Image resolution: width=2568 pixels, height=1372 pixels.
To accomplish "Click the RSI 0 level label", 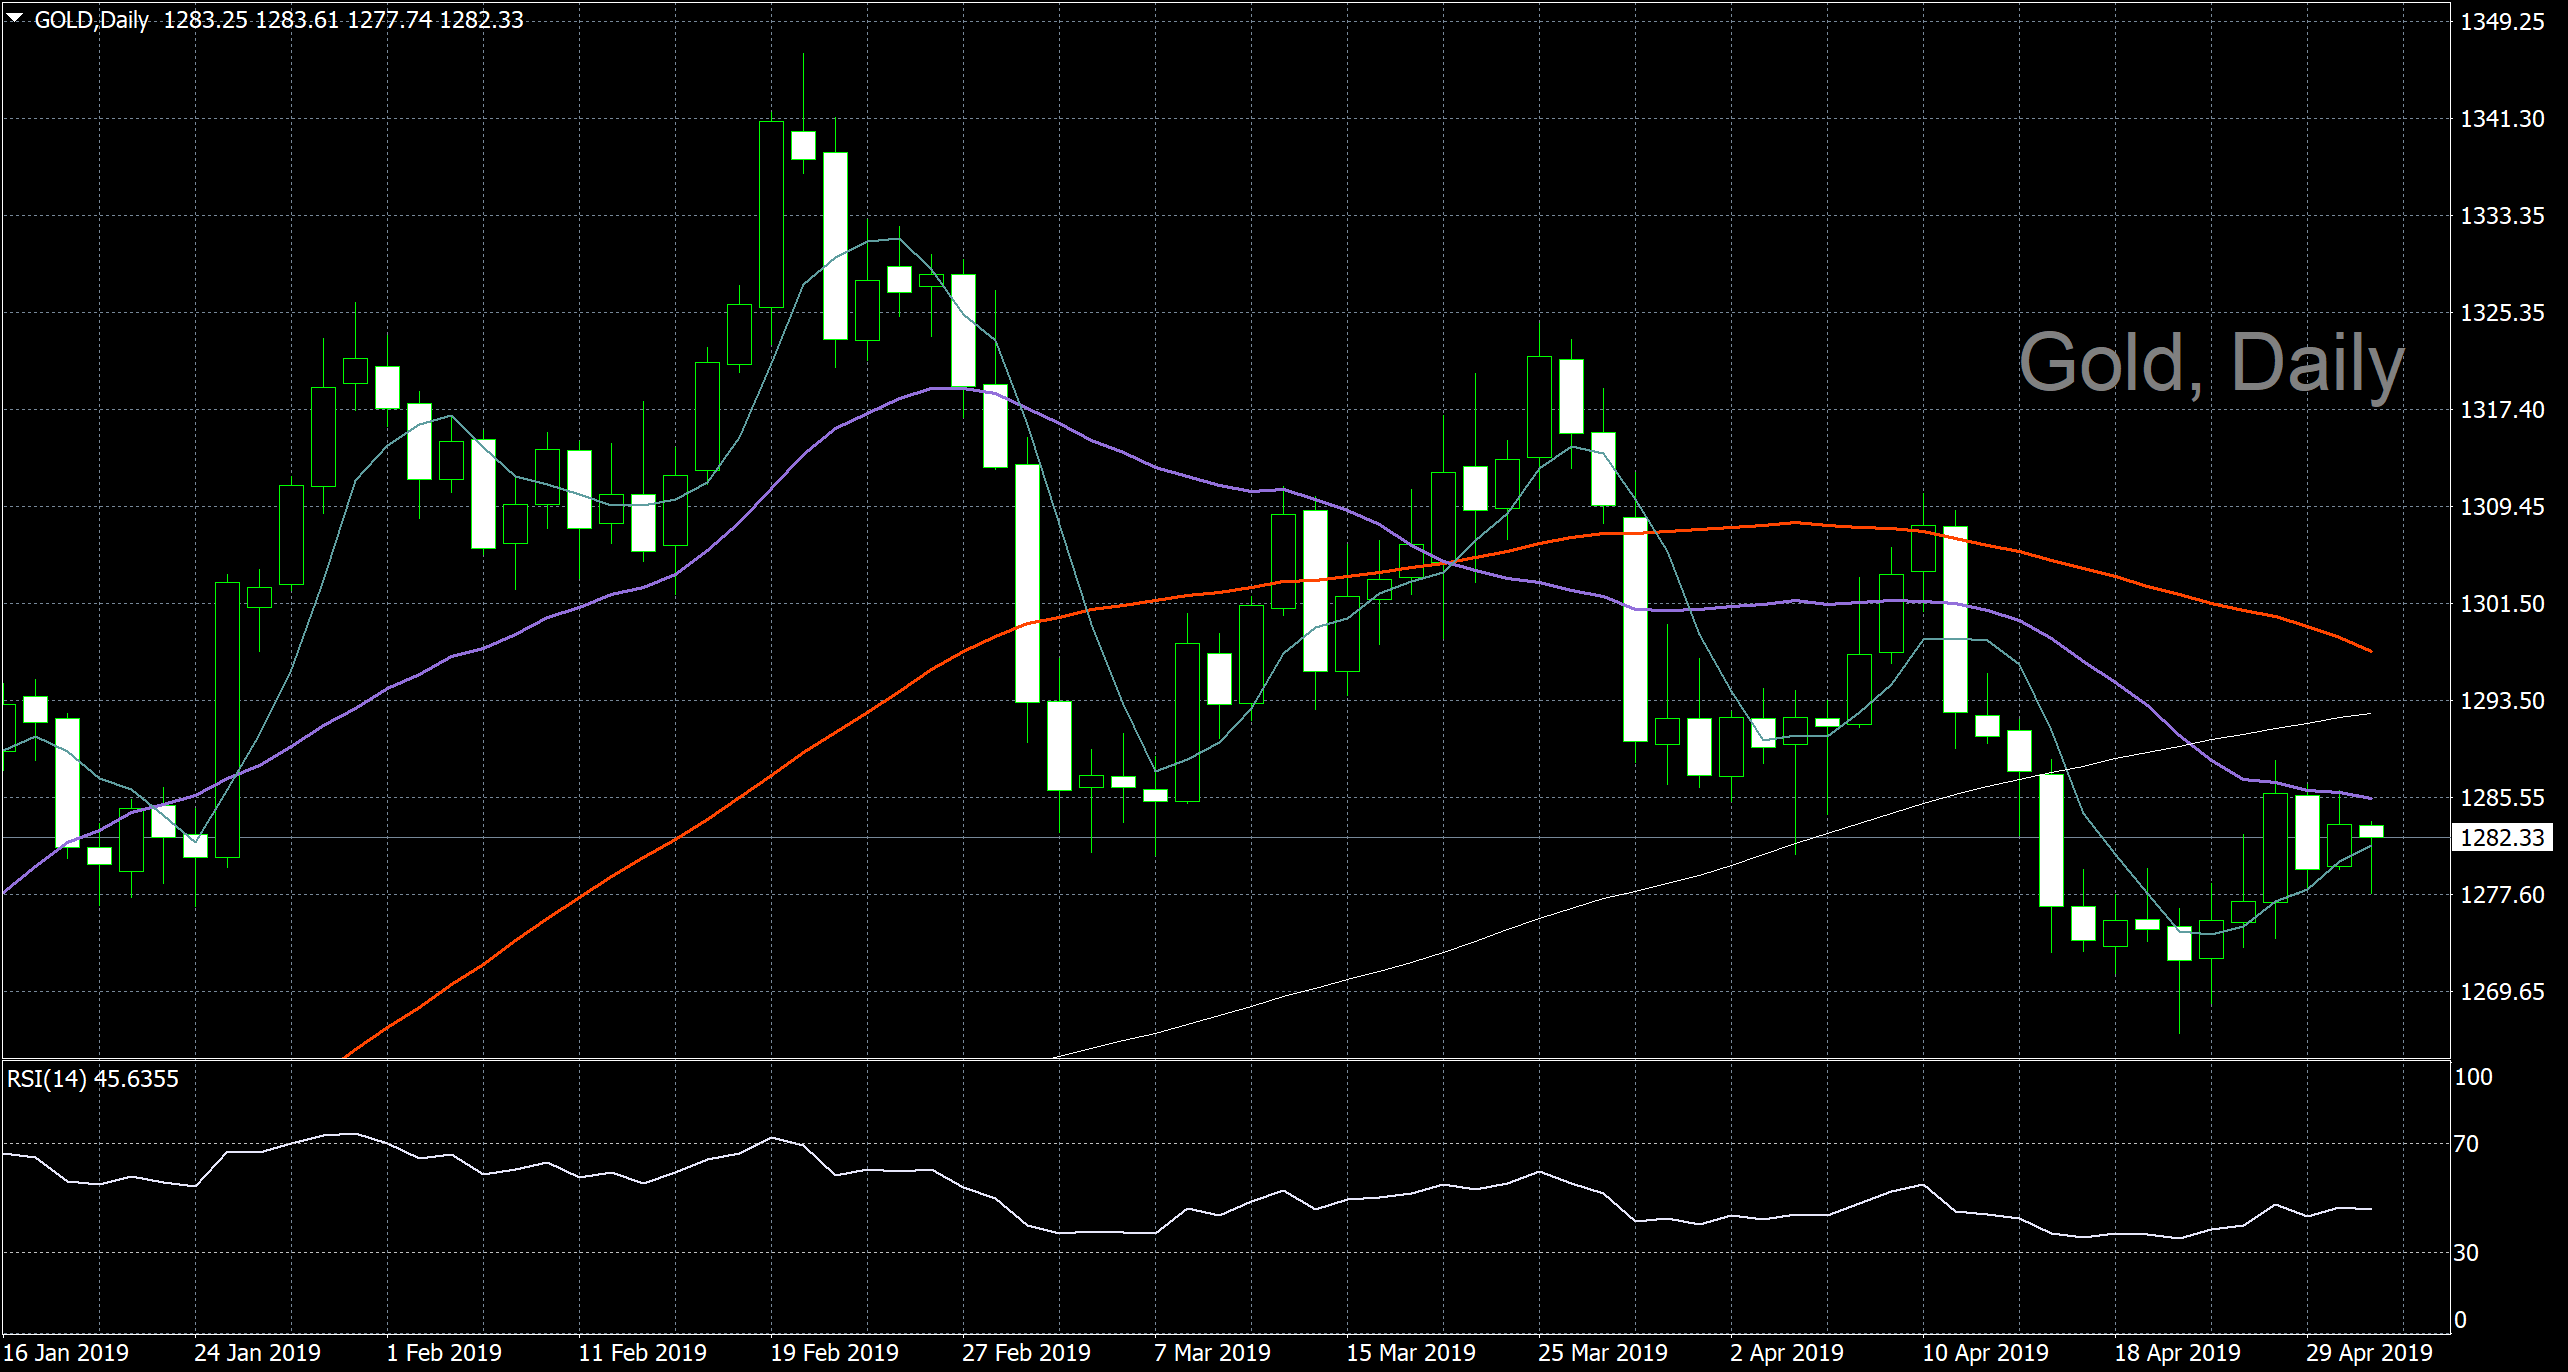I will click(x=2461, y=1320).
